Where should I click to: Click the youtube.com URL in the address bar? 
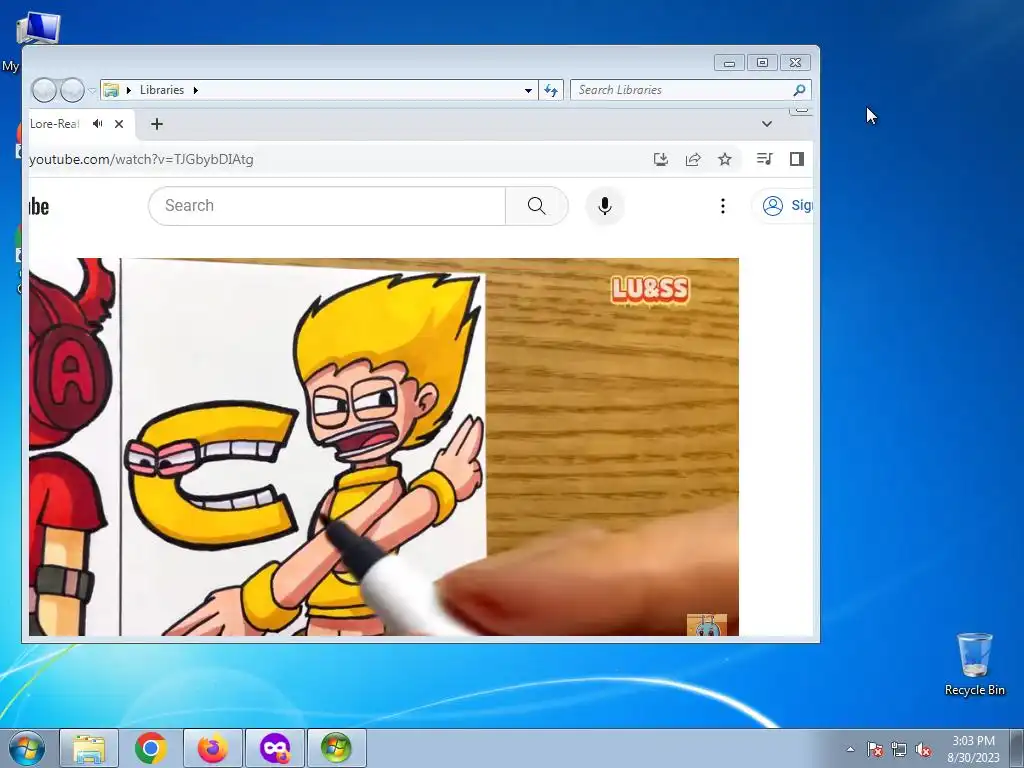(142, 159)
